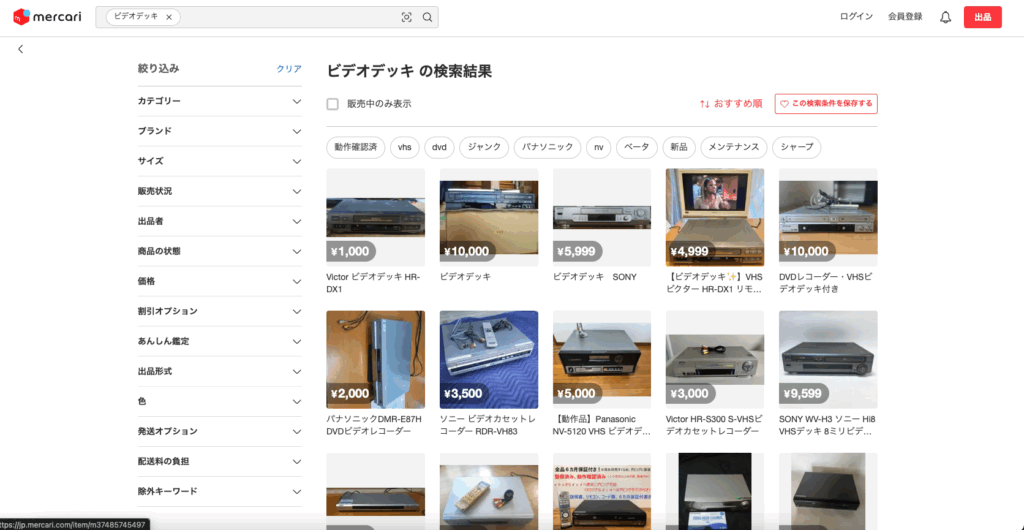Click the Mercari logo
The image size is (1024, 530).
click(47, 17)
